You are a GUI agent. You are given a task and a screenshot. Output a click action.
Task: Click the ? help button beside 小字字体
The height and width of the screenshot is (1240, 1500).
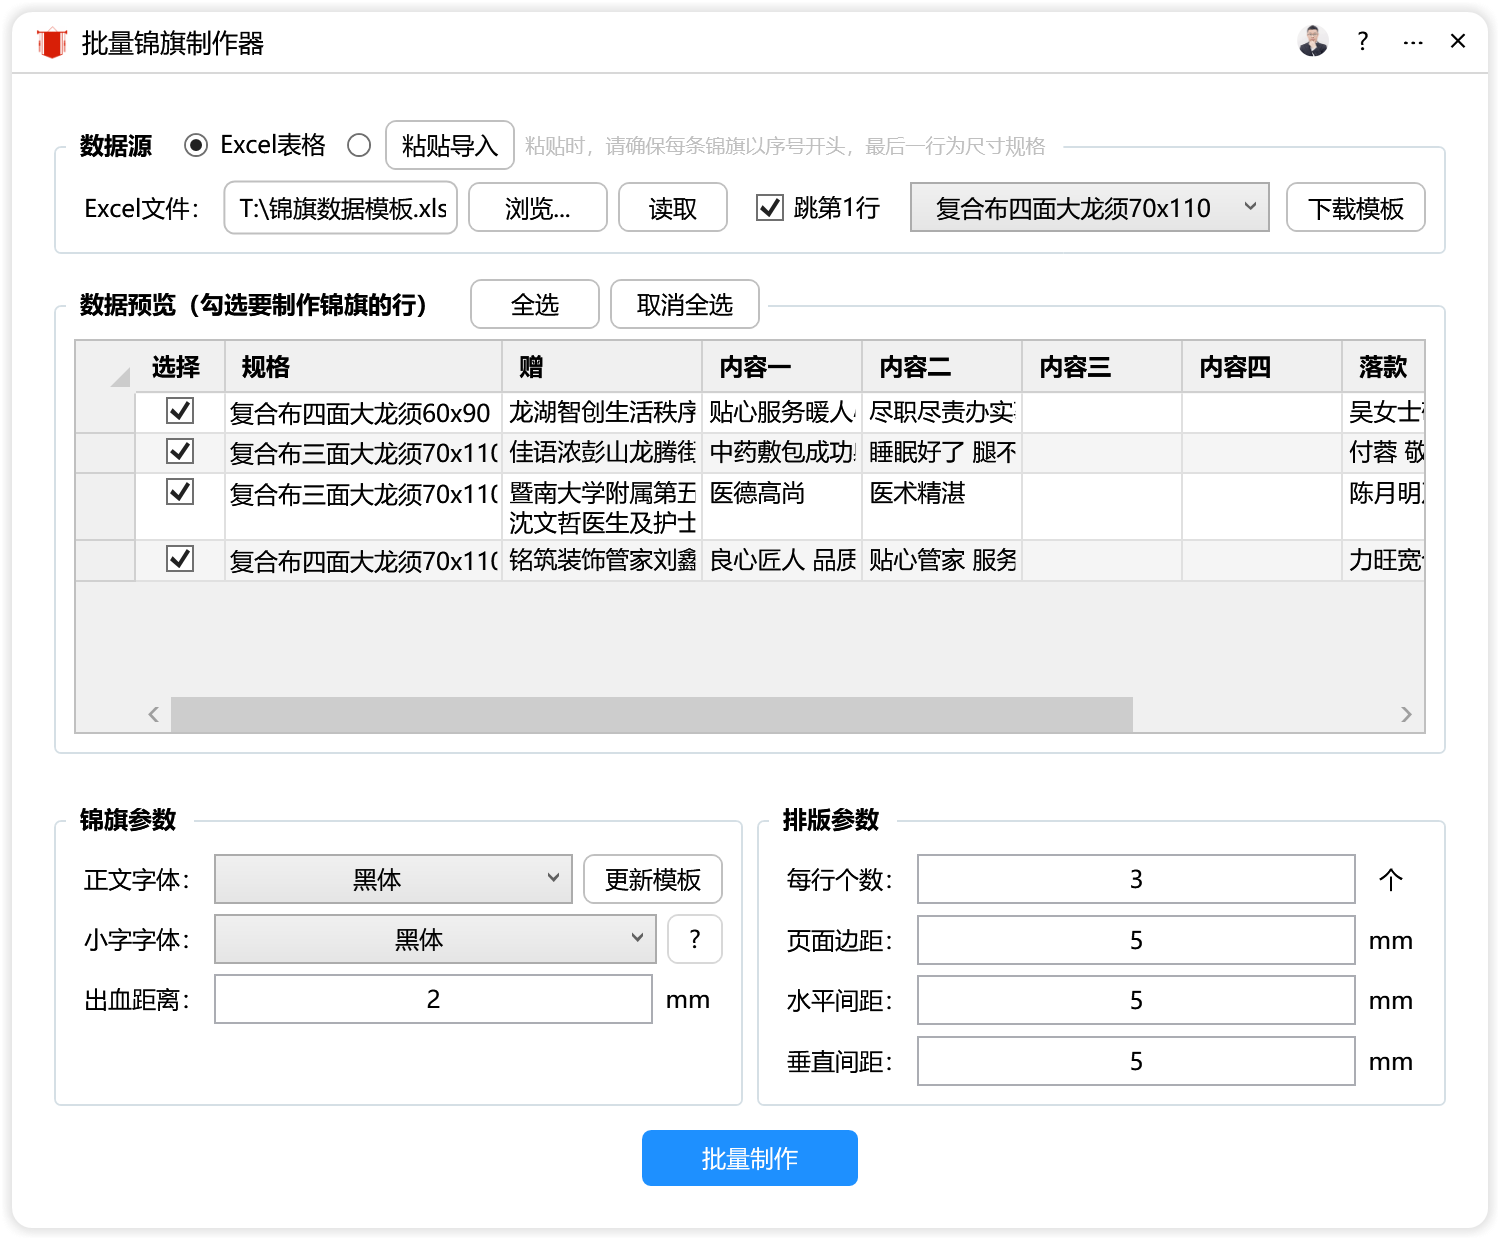[x=695, y=939]
